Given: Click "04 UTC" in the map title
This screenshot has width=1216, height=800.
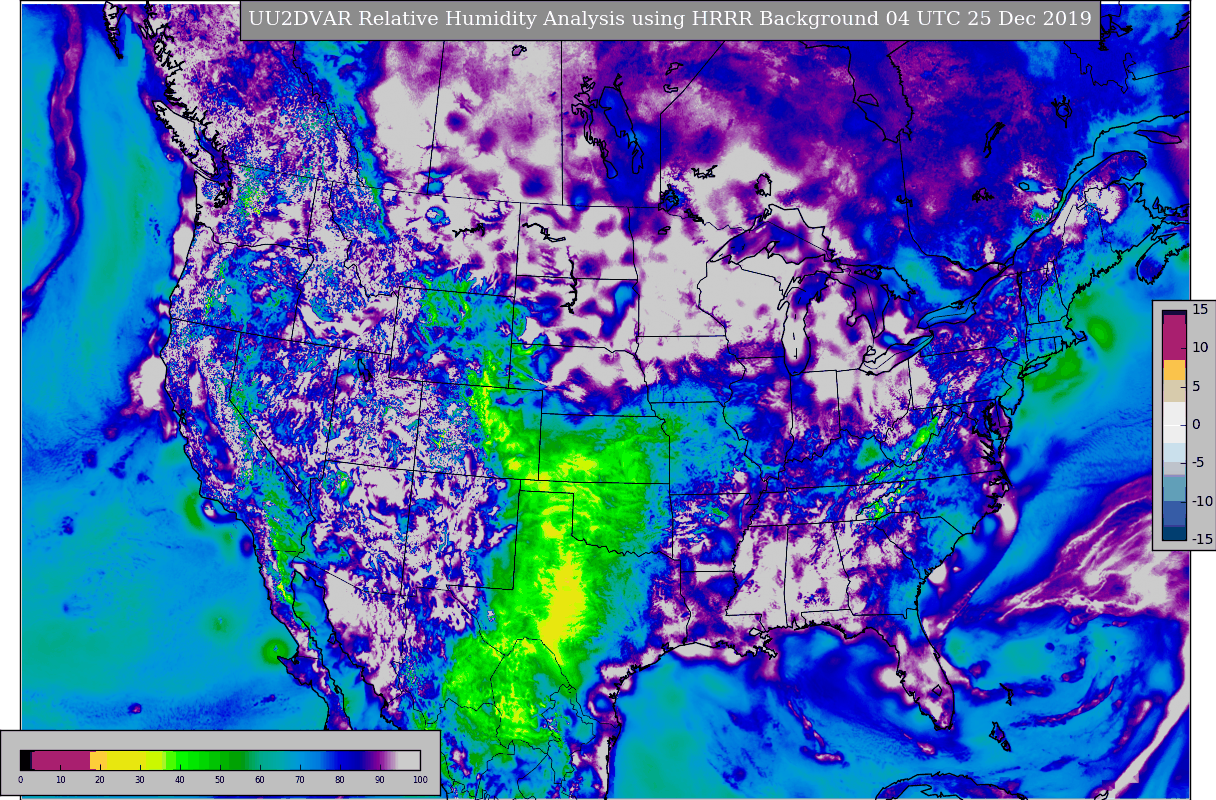Looking at the screenshot, I should pos(923,19).
